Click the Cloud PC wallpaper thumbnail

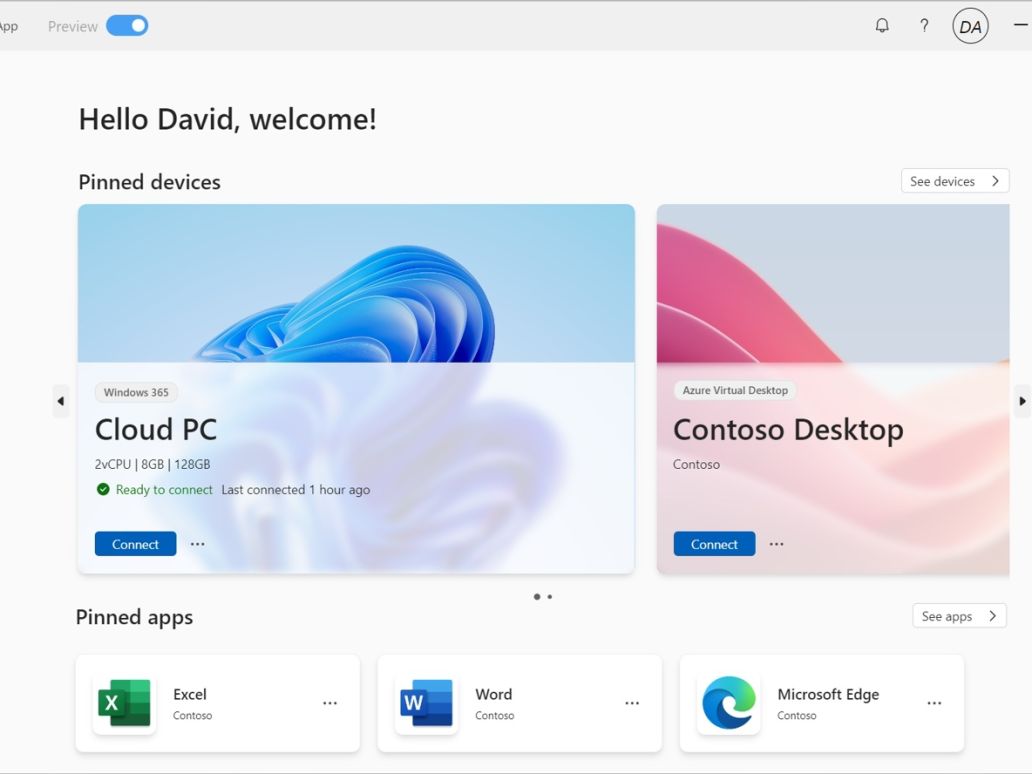click(x=356, y=283)
